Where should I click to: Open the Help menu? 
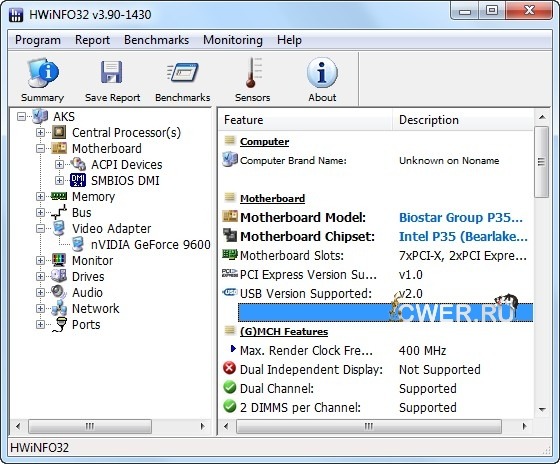tap(289, 40)
